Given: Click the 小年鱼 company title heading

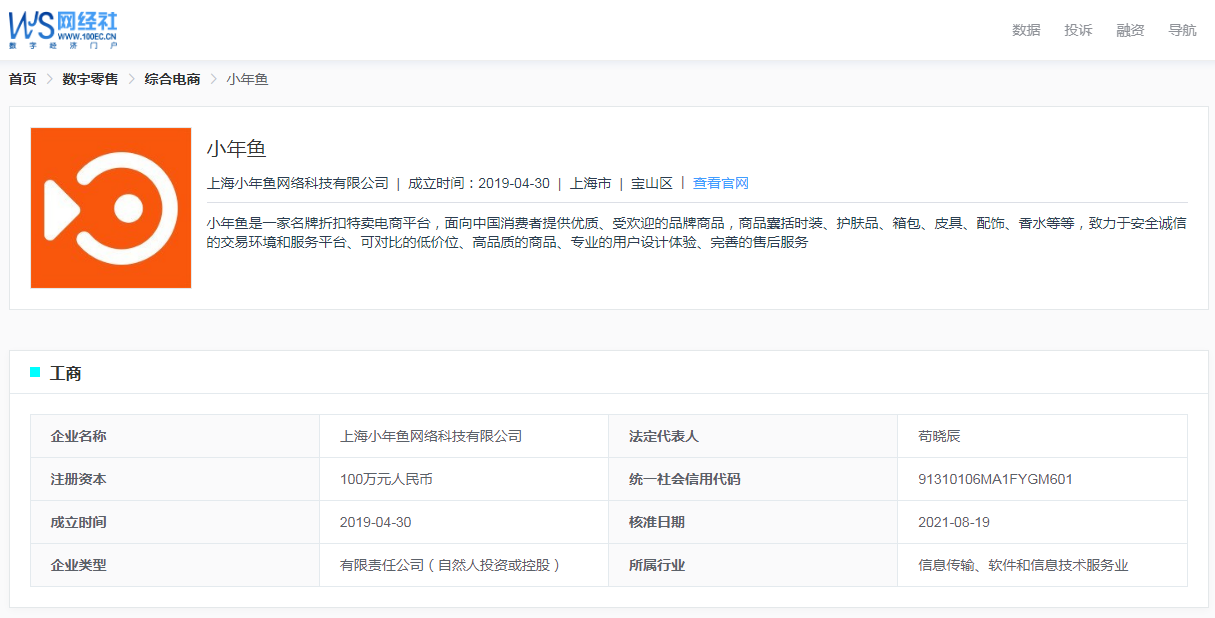Looking at the screenshot, I should click(x=237, y=149).
